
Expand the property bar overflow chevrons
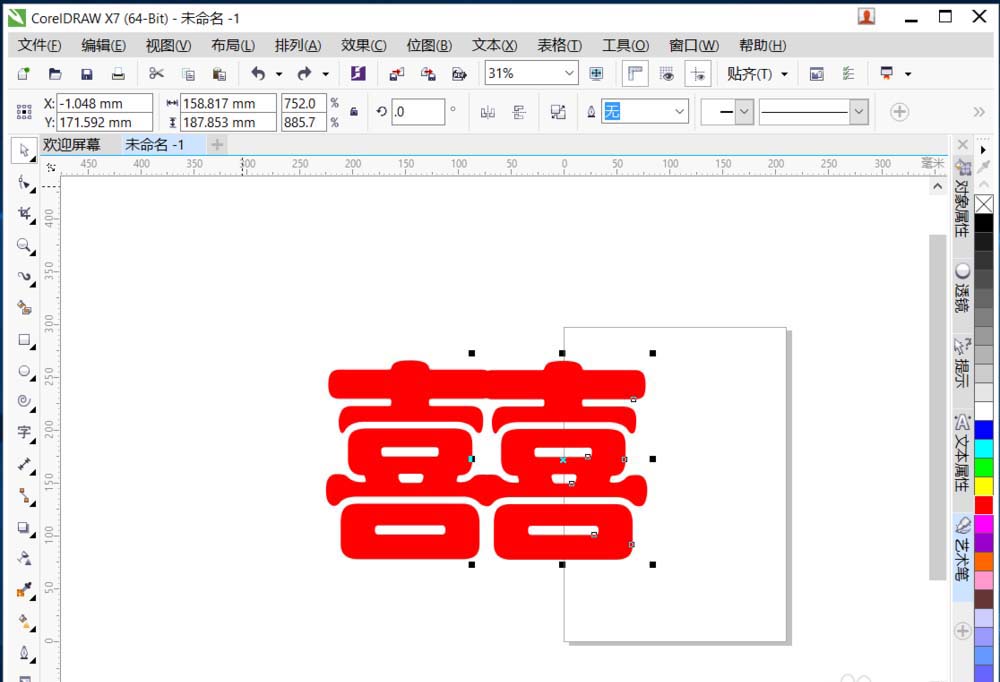coord(980,112)
